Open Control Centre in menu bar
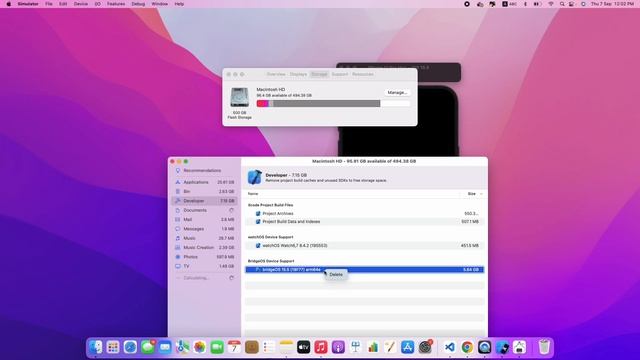Screen dimensions: 640x360 click(x=572, y=4)
